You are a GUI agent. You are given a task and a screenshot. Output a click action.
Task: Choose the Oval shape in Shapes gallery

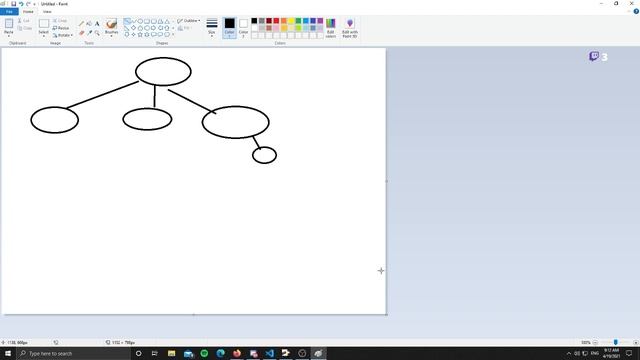click(140, 21)
